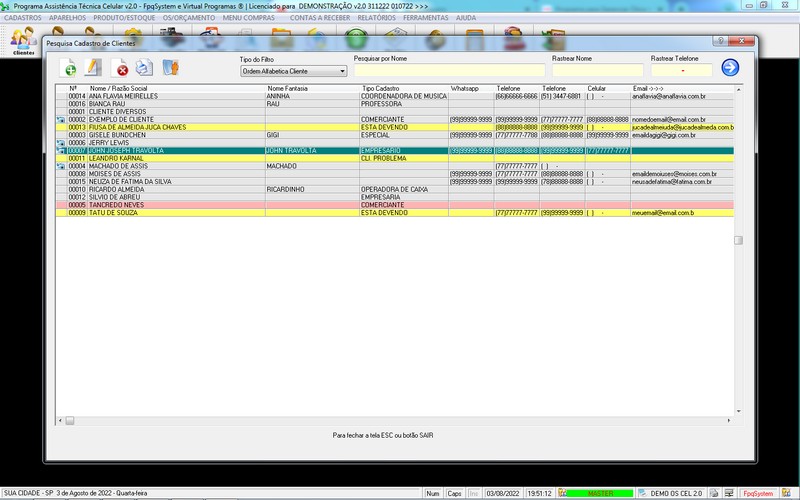The height and width of the screenshot is (500, 800).
Task: Click the blue arrow search button
Action: (730, 68)
